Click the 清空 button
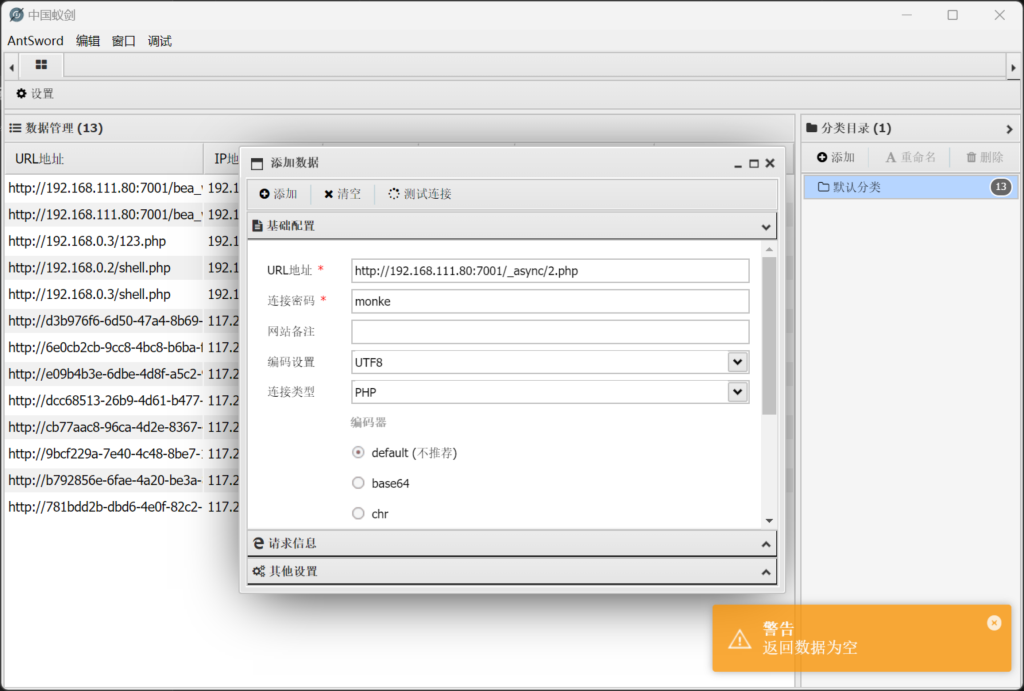This screenshot has width=1024, height=691. pyautogui.click(x=342, y=194)
